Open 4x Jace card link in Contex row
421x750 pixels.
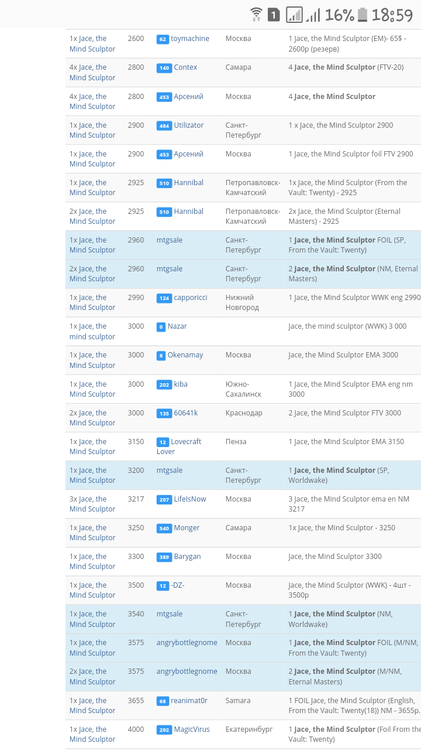click(92, 72)
